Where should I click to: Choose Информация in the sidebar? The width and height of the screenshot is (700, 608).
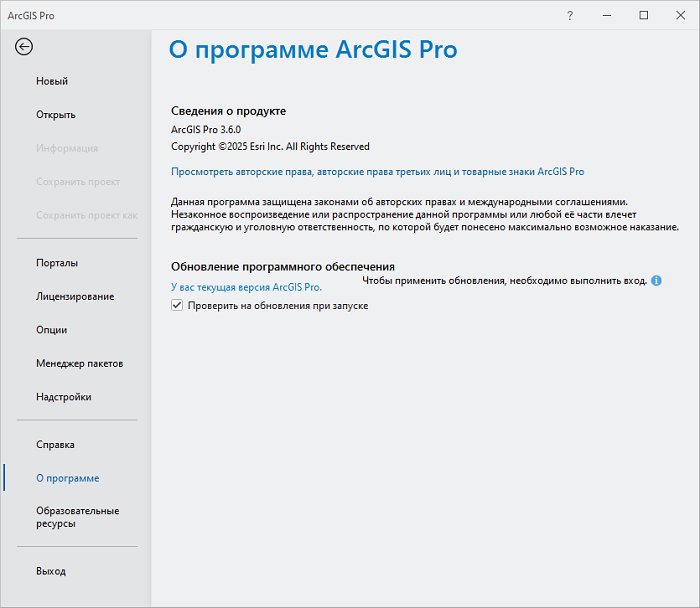[67, 148]
